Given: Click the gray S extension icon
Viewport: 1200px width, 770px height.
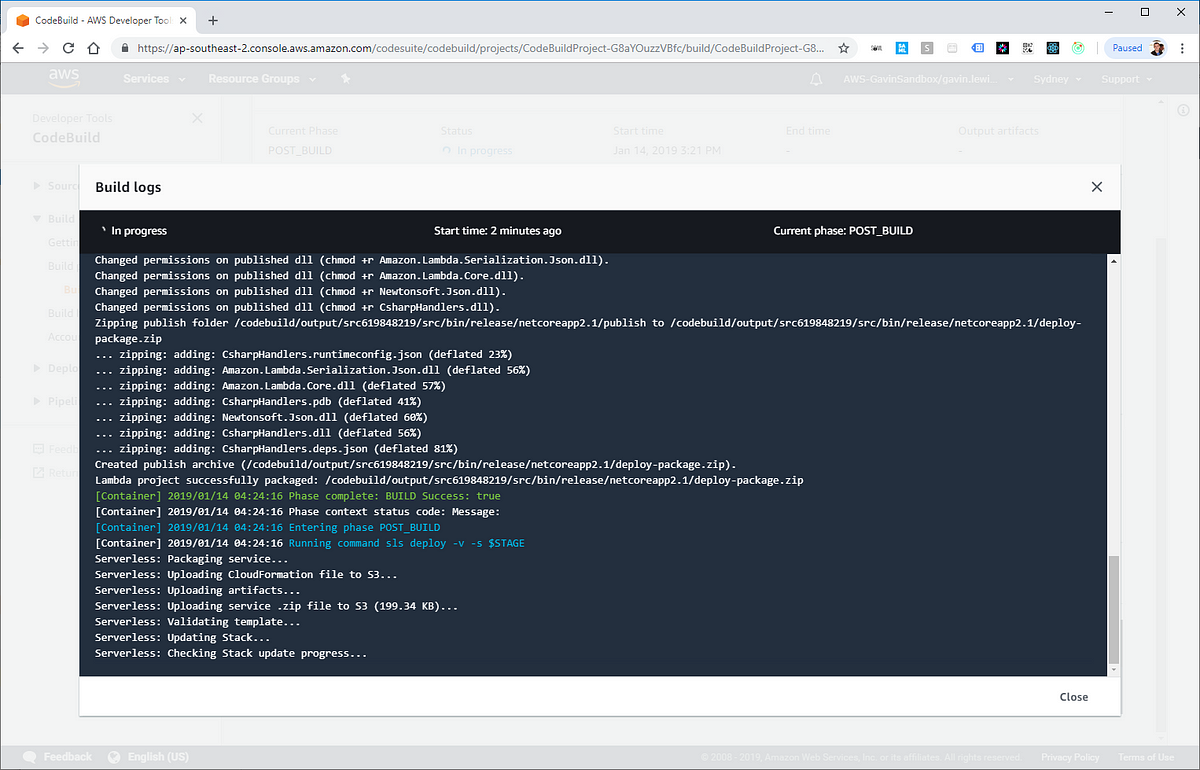Looking at the screenshot, I should pos(927,48).
